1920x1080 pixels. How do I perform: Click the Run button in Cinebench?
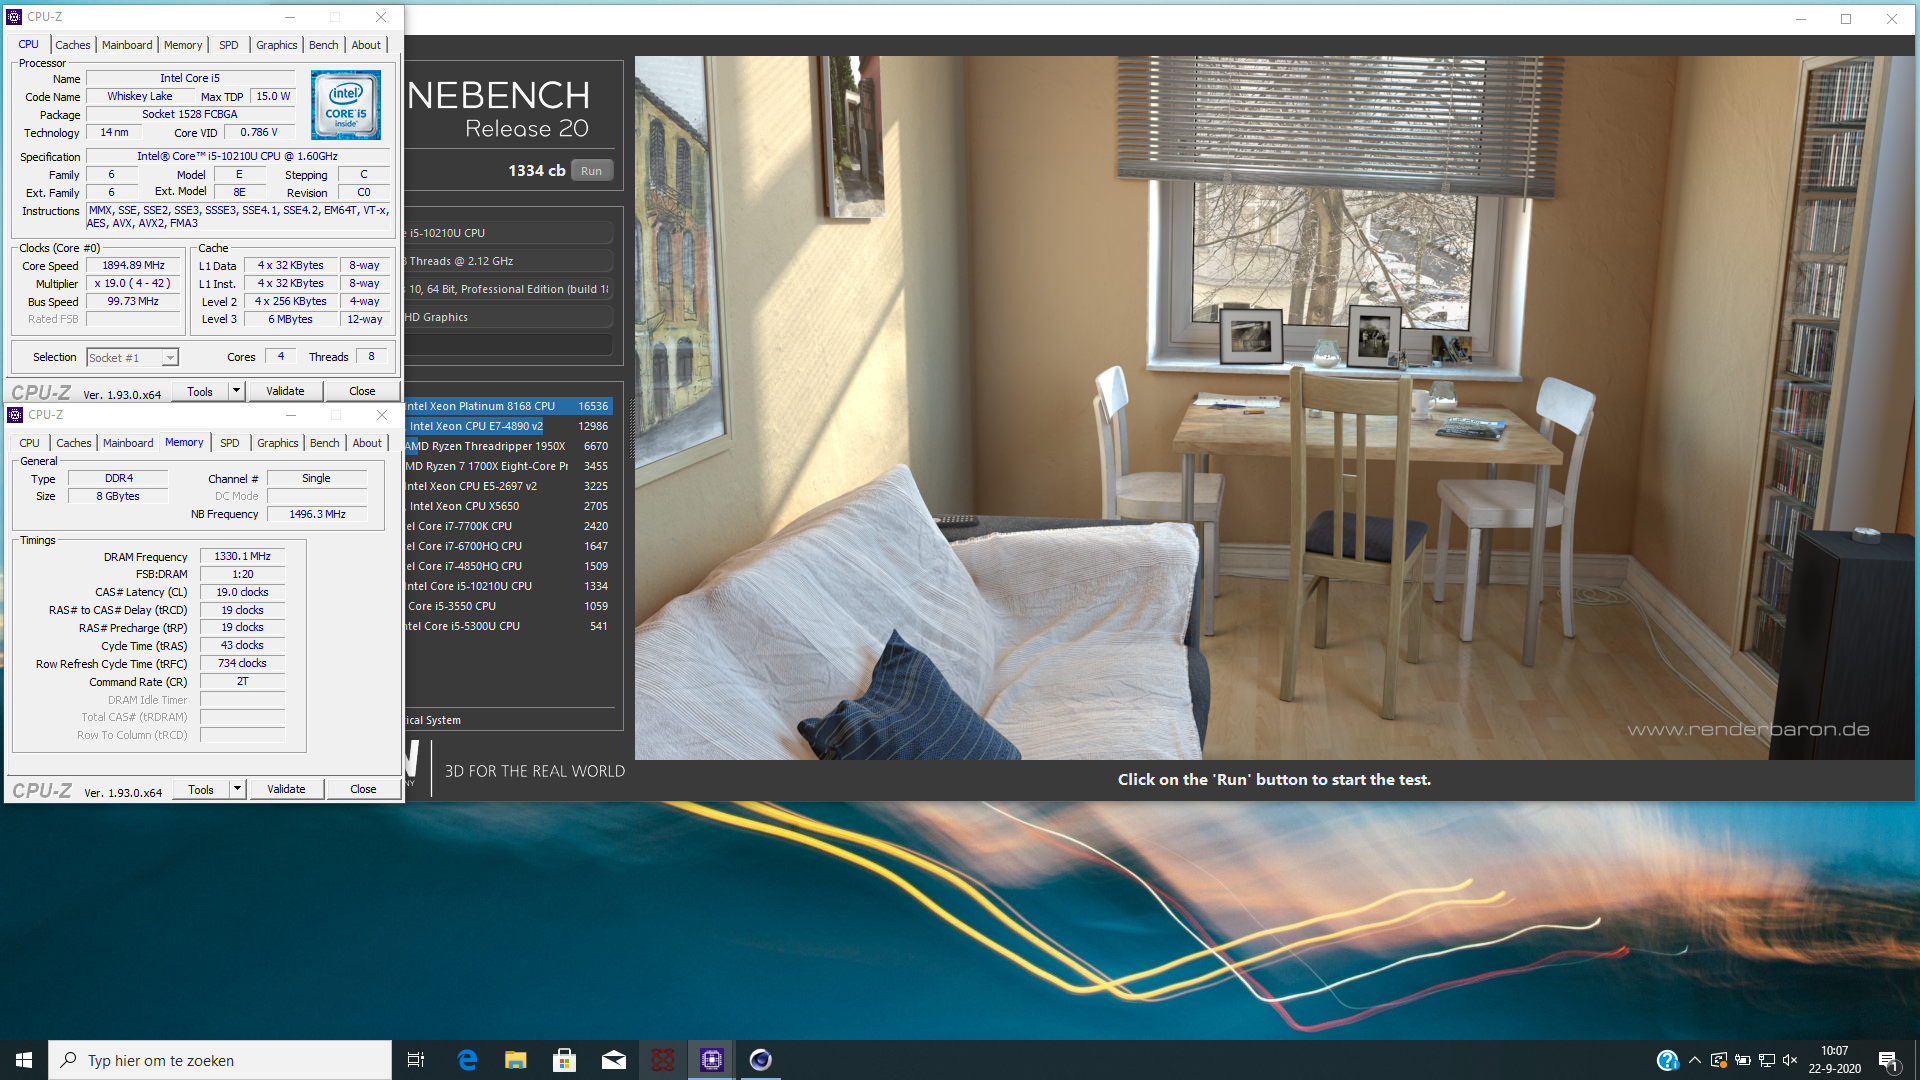[592, 171]
